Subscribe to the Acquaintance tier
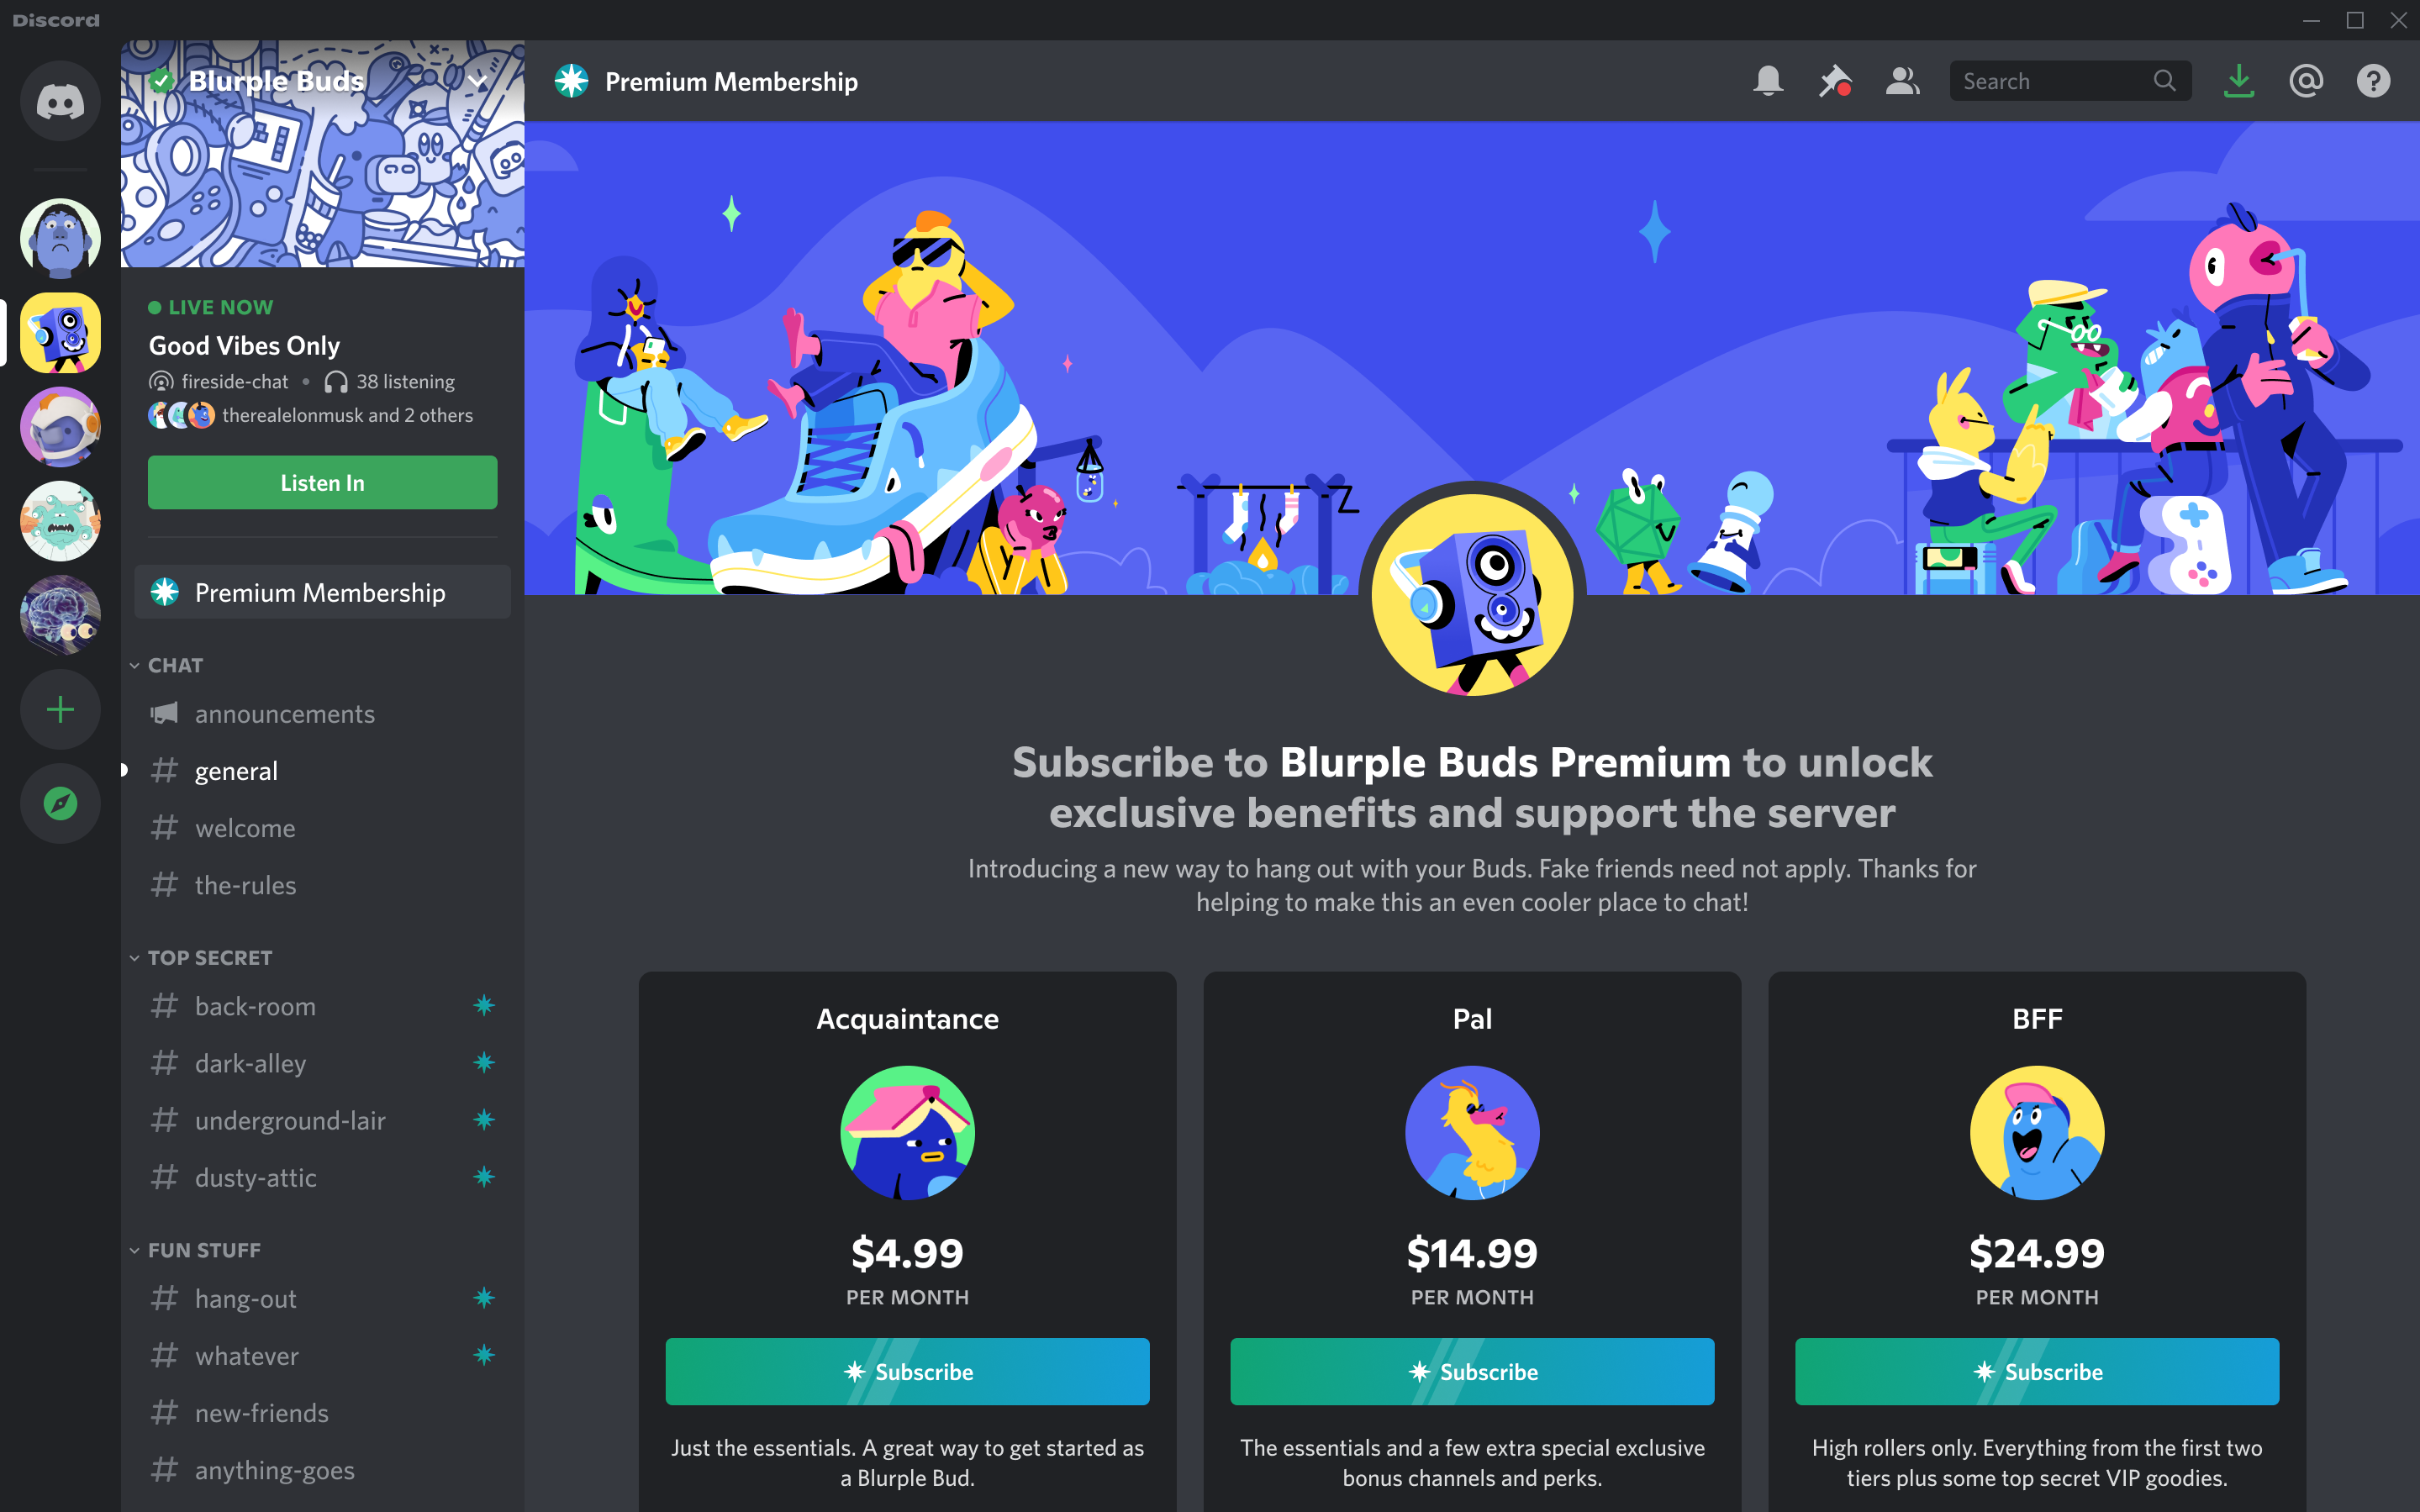This screenshot has height=1512, width=2420. pyautogui.click(x=906, y=1371)
